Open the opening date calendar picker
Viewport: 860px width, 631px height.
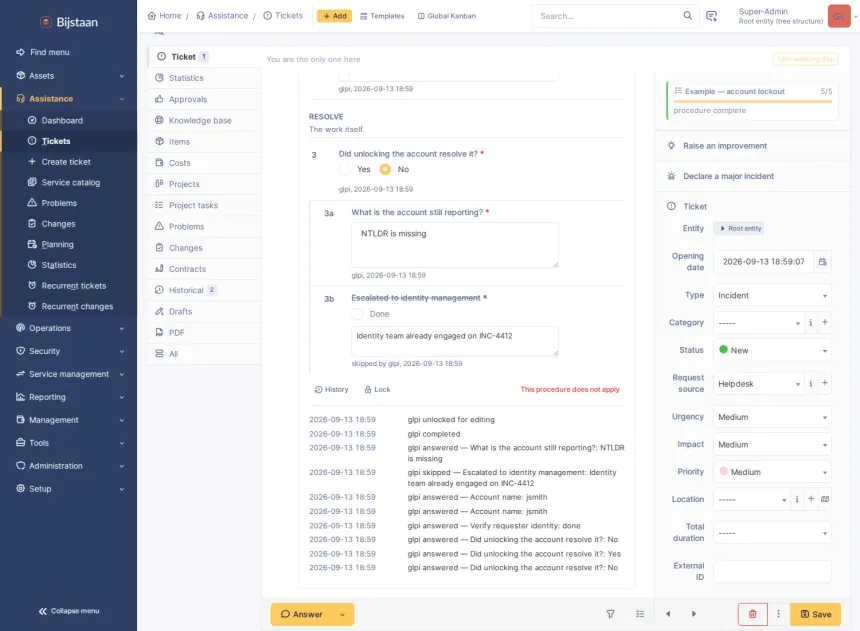pos(823,262)
